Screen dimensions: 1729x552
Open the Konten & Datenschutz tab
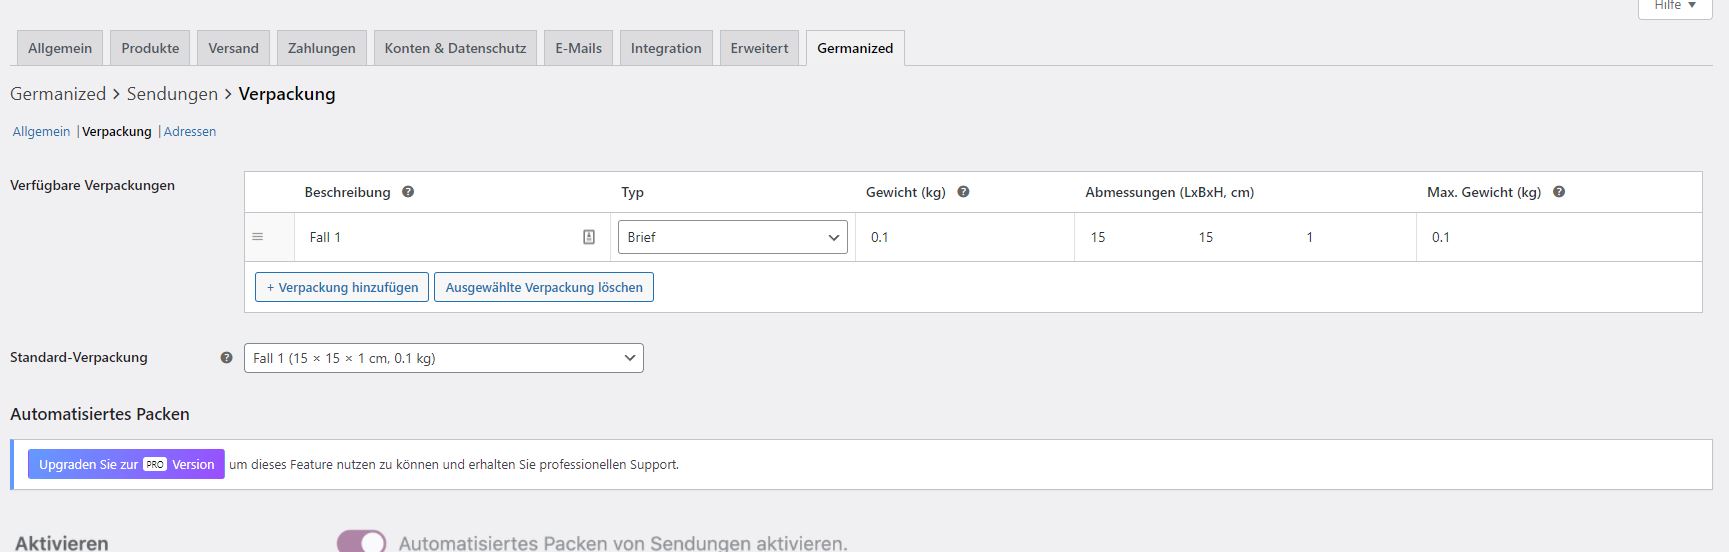coord(455,48)
